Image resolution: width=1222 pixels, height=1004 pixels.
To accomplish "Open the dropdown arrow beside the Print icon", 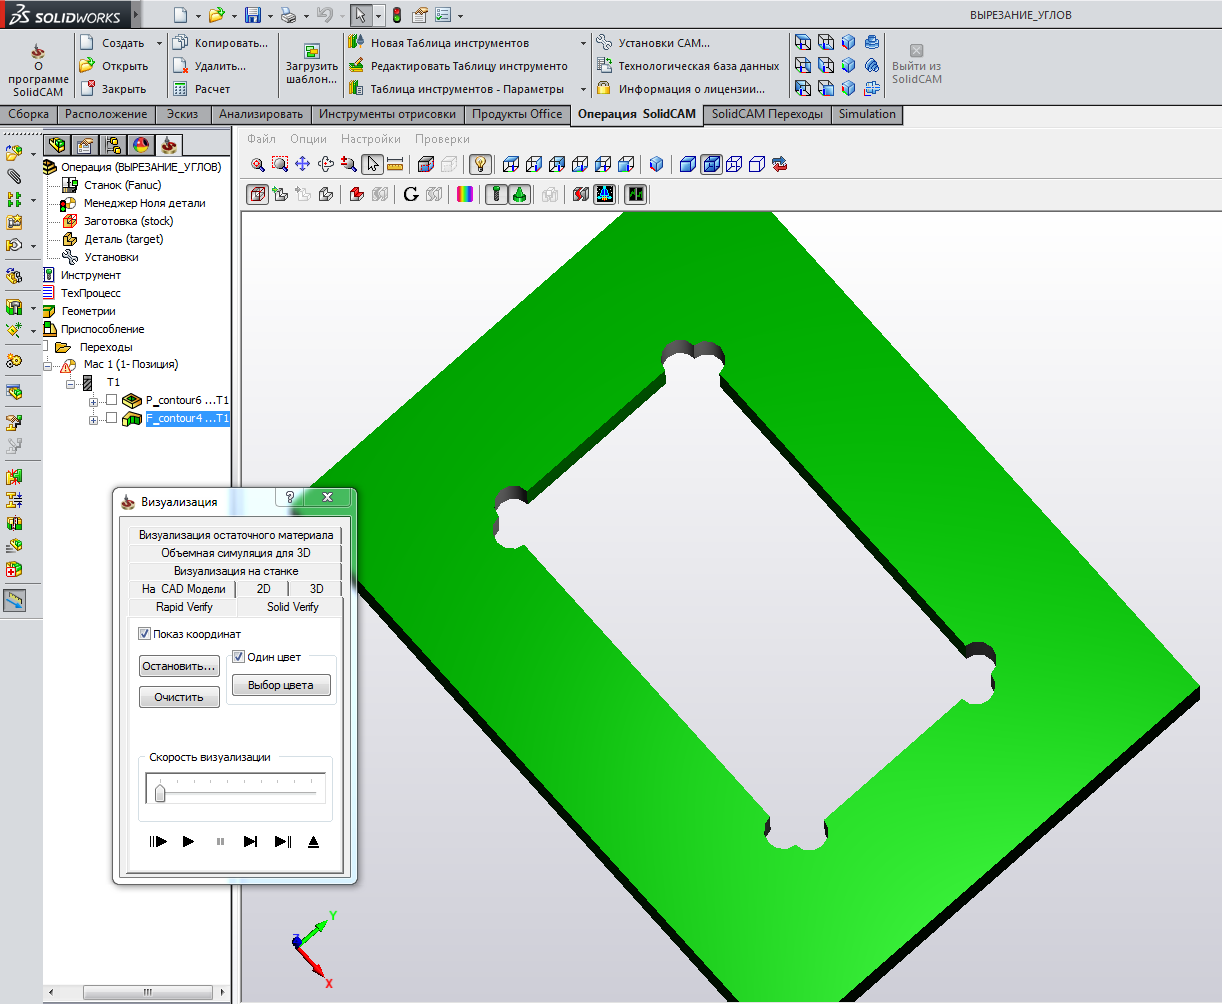I will (306, 16).
